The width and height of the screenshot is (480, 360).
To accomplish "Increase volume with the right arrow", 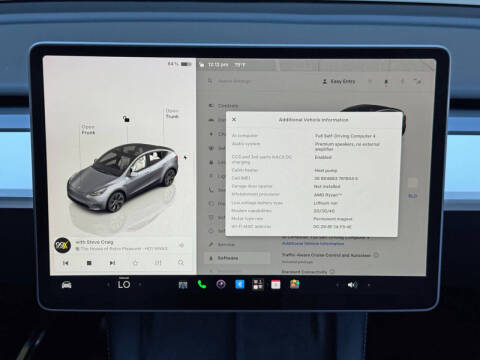I will tap(369, 285).
